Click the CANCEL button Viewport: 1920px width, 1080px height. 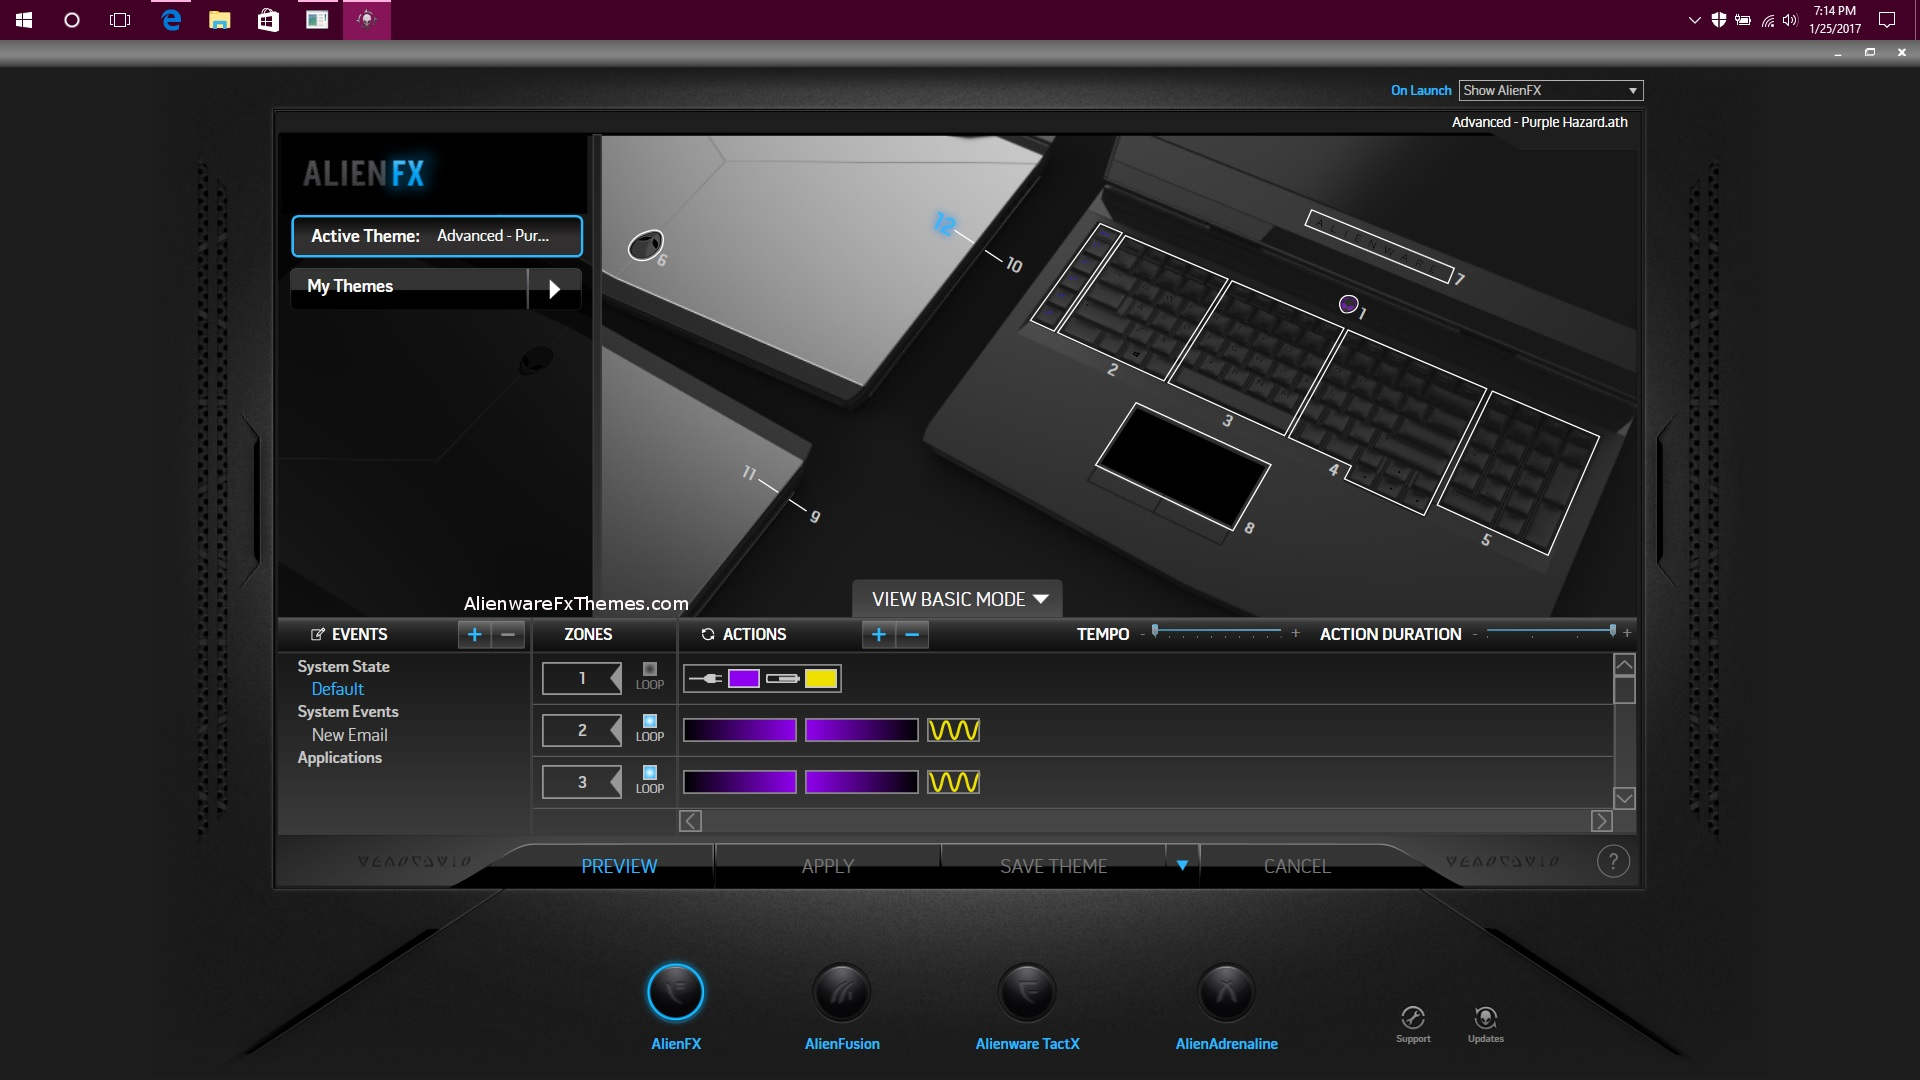pyautogui.click(x=1297, y=866)
